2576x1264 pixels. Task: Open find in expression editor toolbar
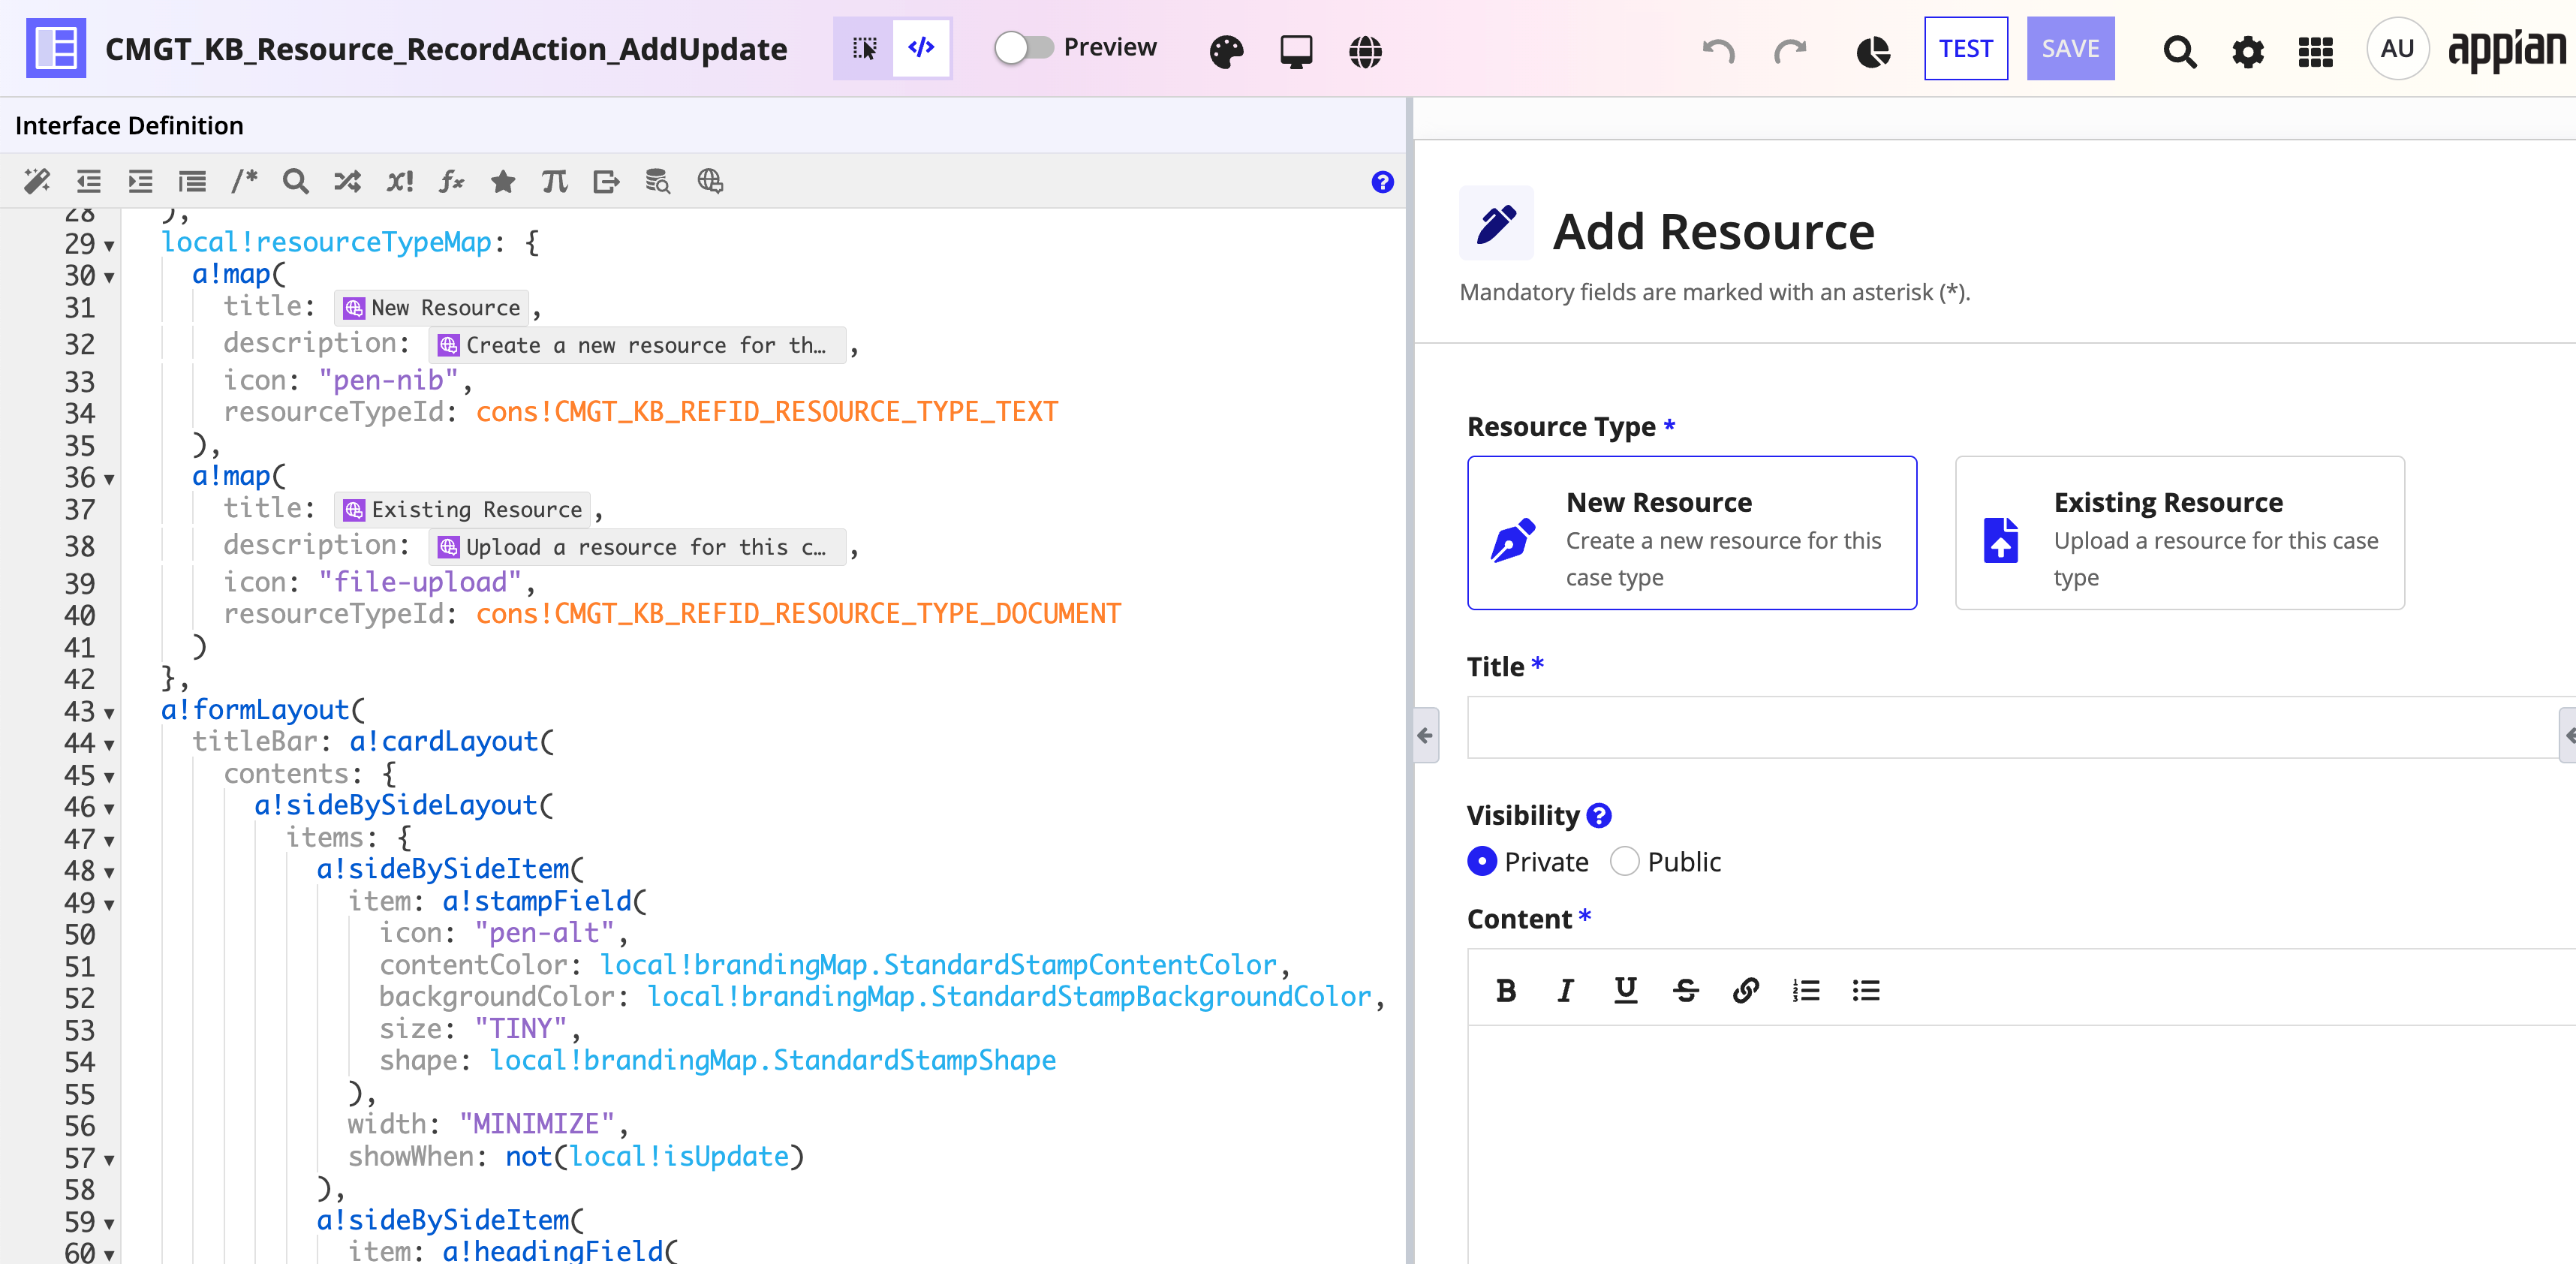click(295, 181)
